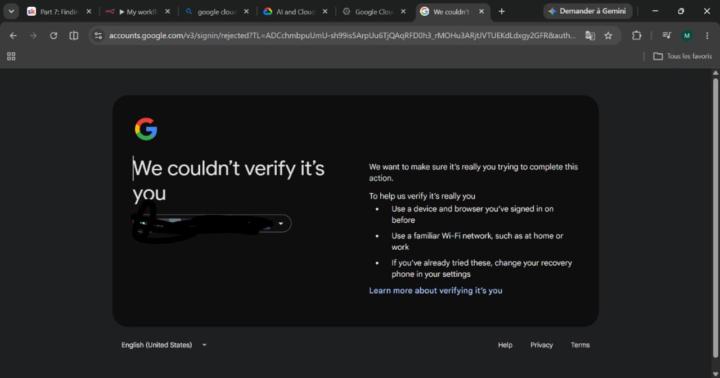Restore down the browser window
Screen dimensions: 720x378
pos(681,11)
